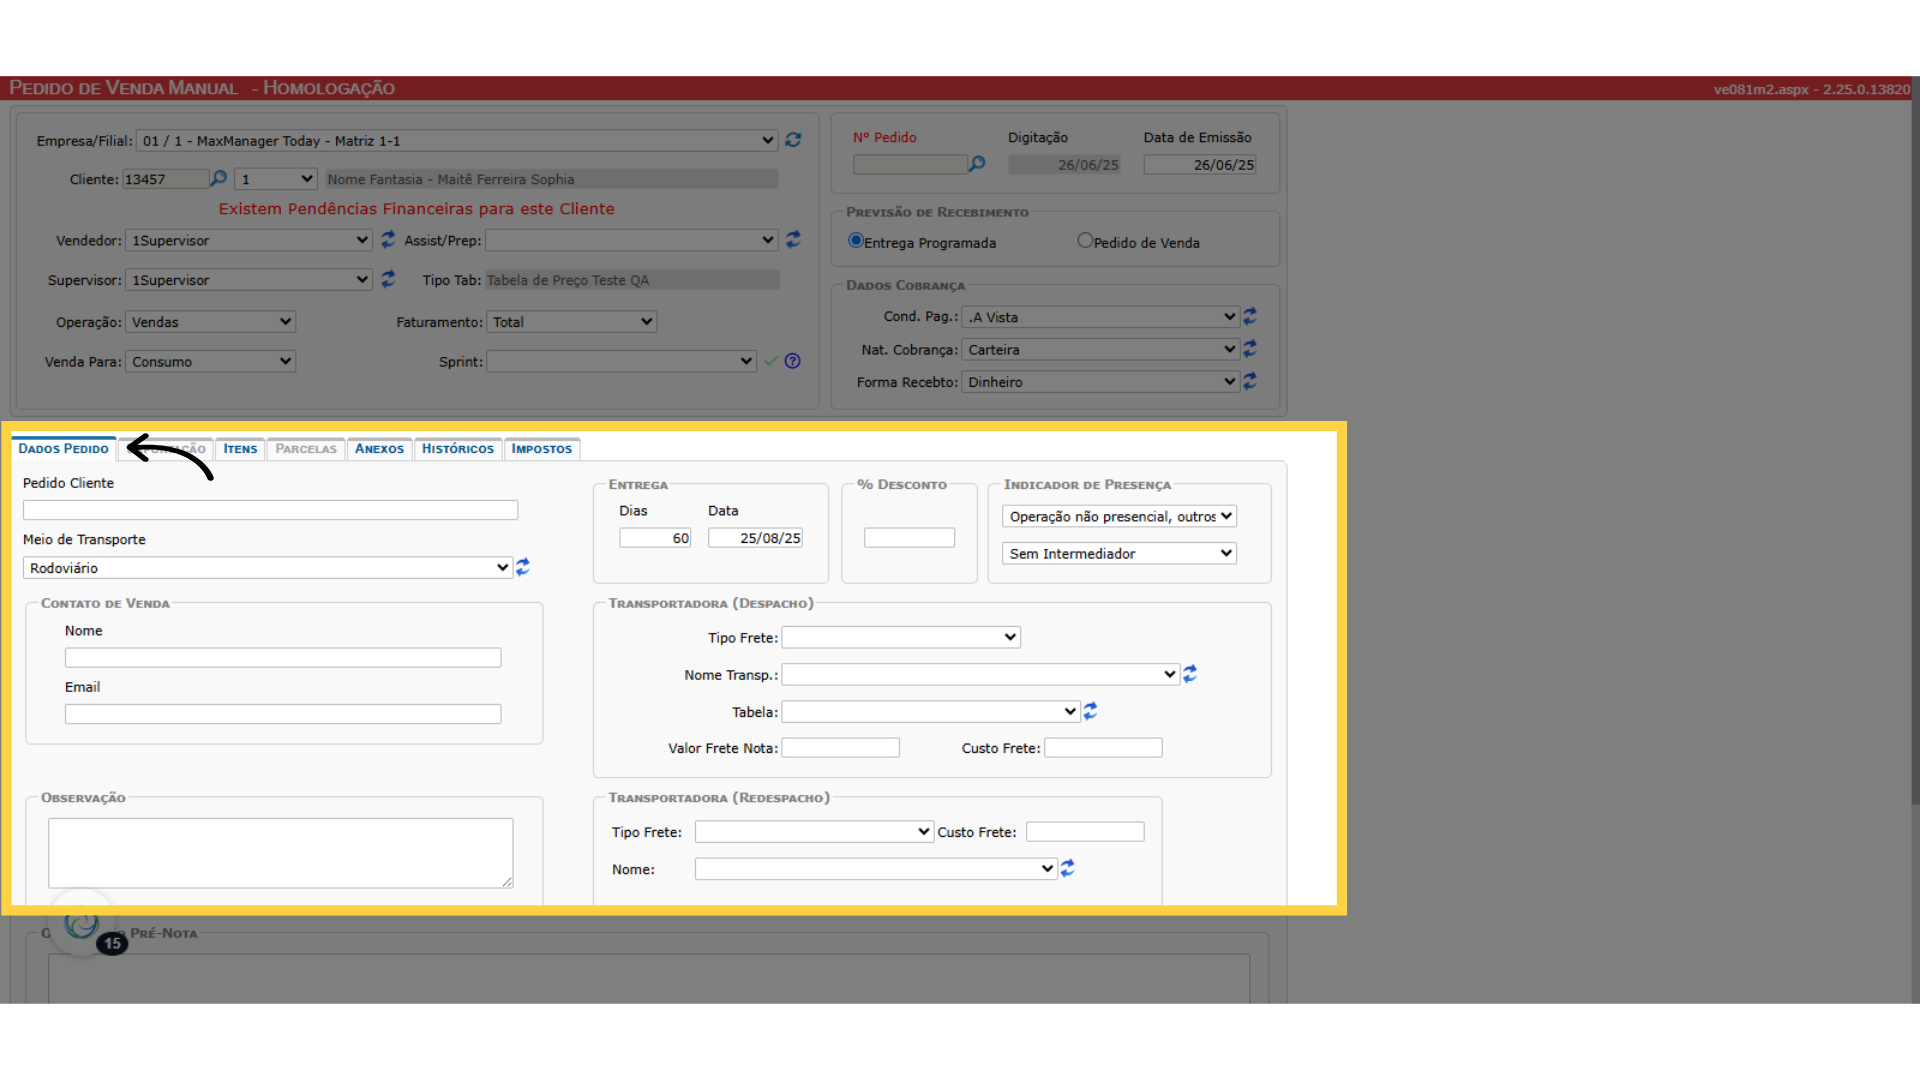Refresh the Supervisor list icon
The image size is (1920, 1080).
point(388,279)
